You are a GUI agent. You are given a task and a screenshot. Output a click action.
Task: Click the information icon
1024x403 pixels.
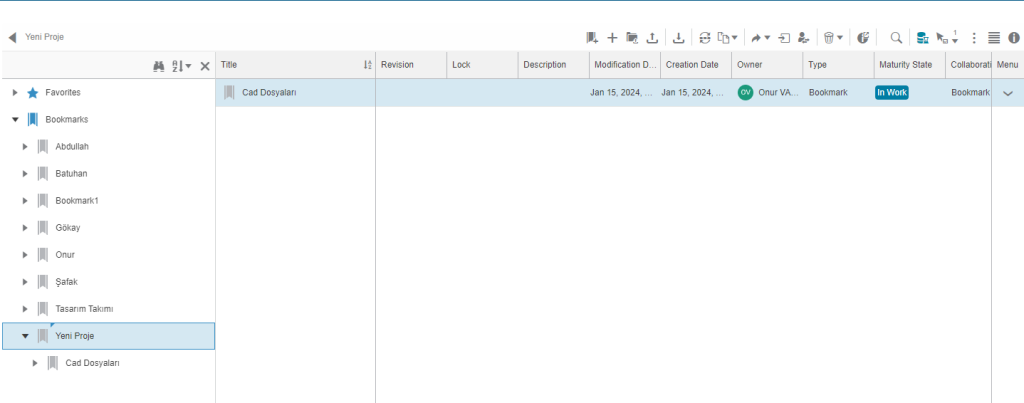click(1013, 38)
